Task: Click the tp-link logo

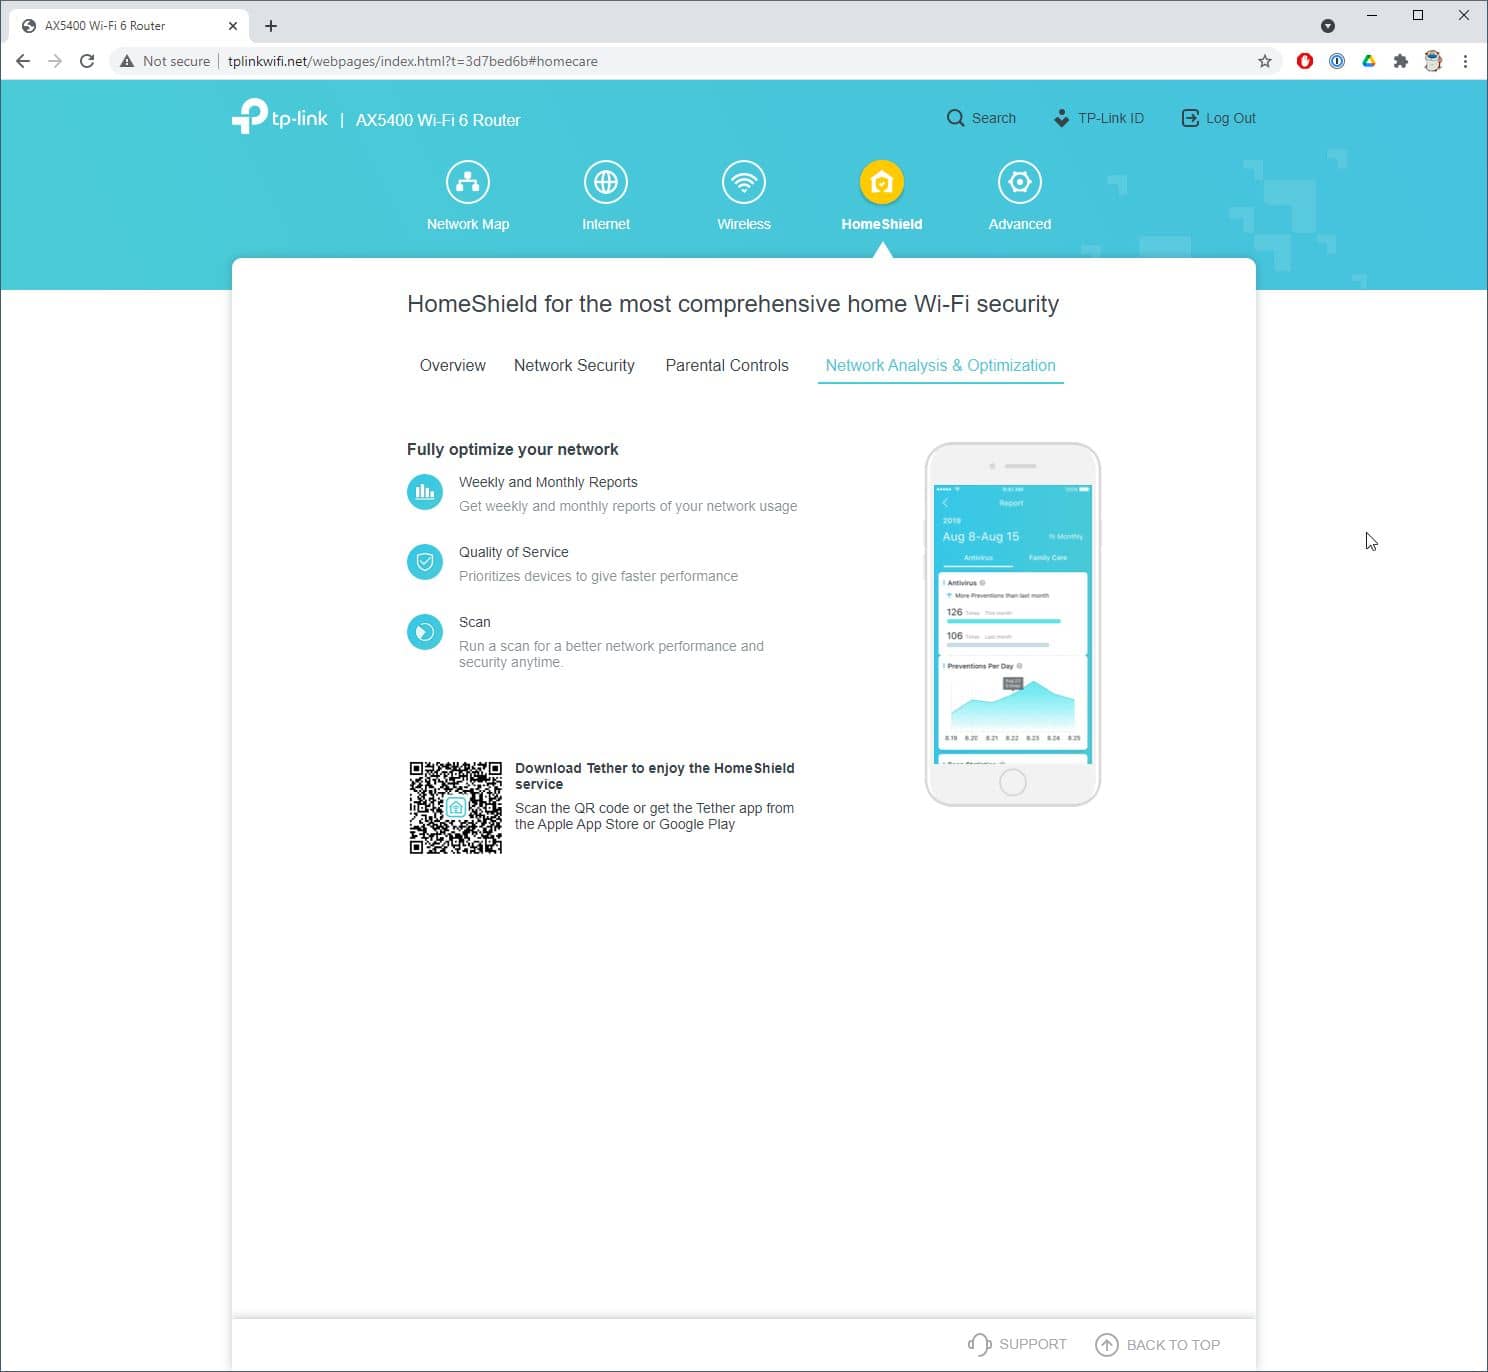Action: (x=280, y=116)
